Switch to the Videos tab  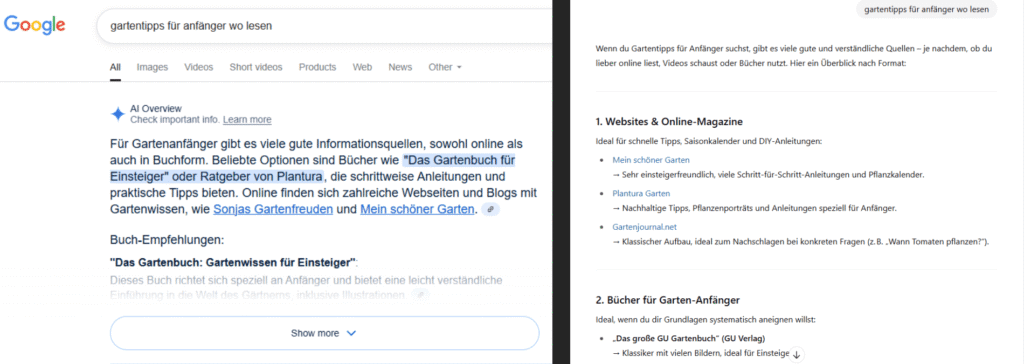click(199, 67)
